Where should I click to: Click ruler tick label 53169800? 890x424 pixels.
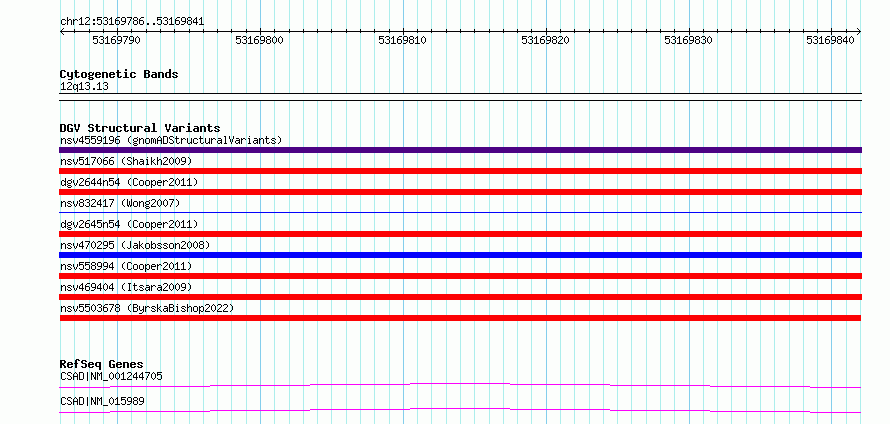[259, 40]
